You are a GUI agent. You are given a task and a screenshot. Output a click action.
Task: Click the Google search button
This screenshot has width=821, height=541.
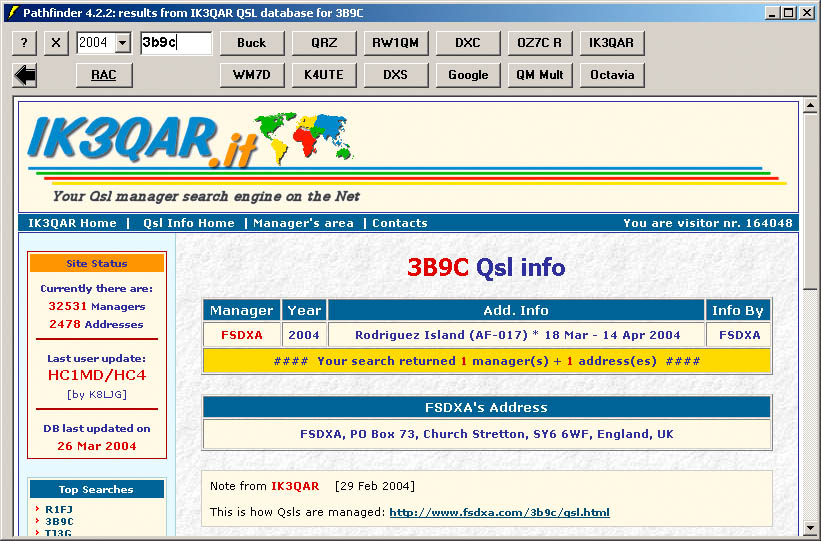click(x=468, y=75)
